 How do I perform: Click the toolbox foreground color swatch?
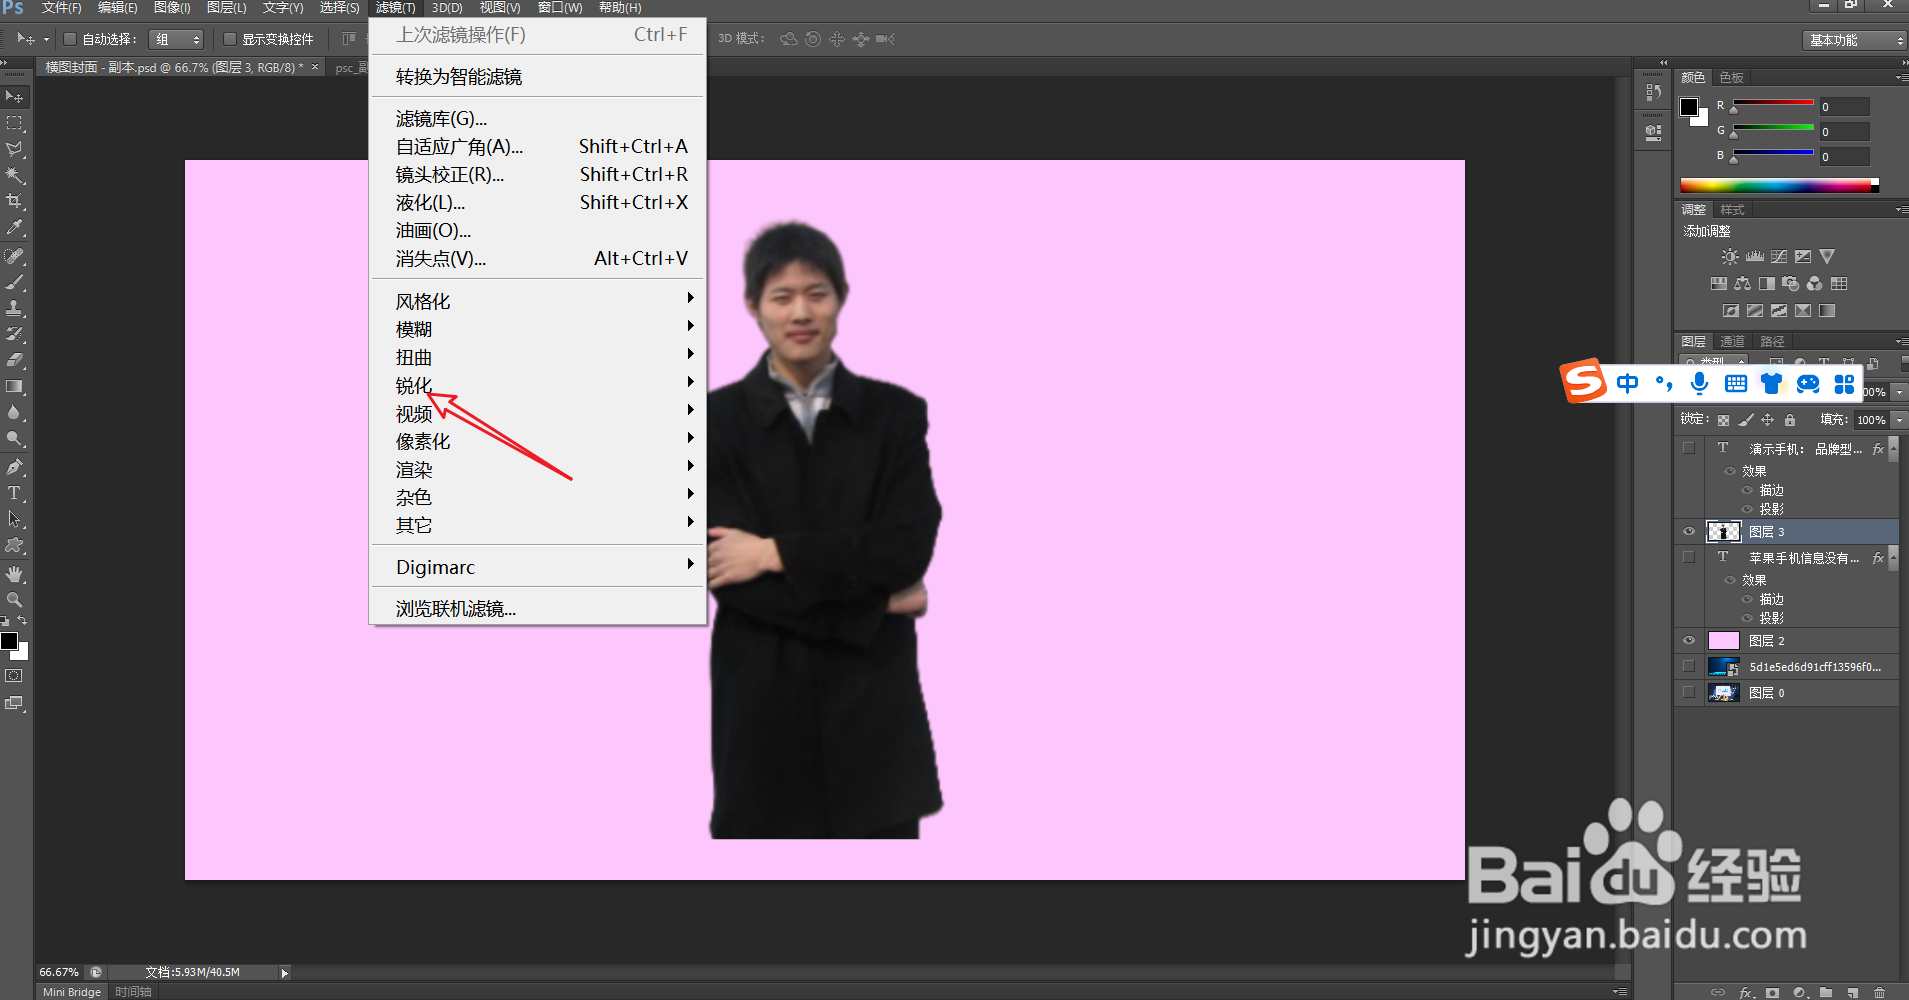point(9,641)
